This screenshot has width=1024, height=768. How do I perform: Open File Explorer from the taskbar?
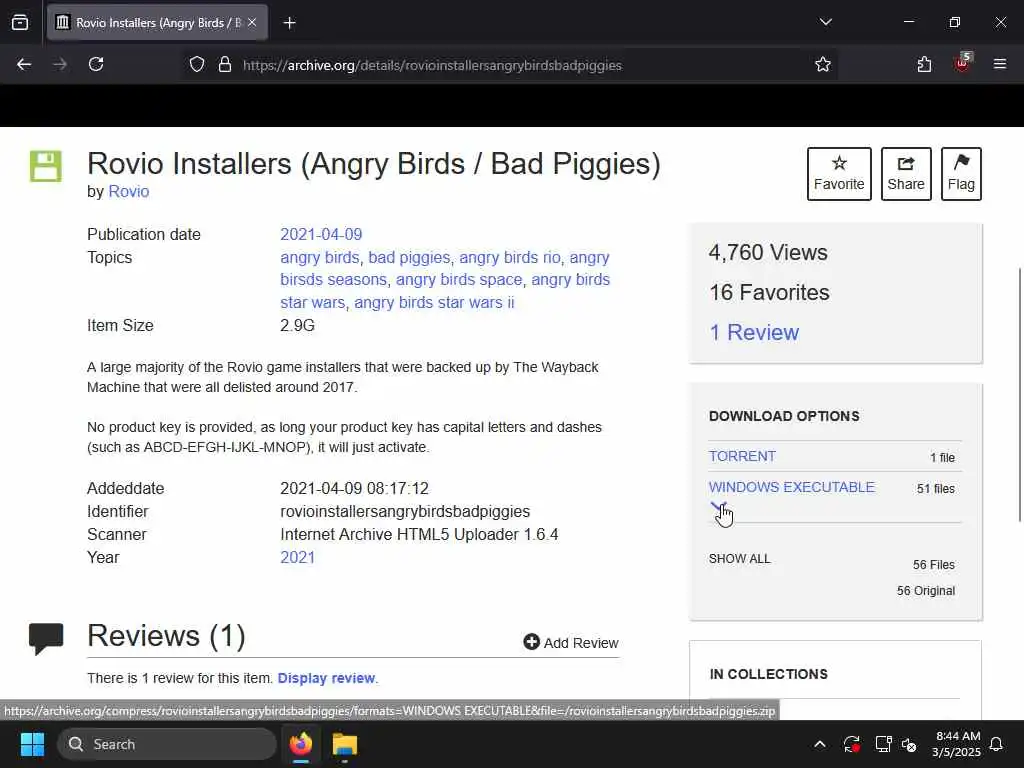click(345, 744)
